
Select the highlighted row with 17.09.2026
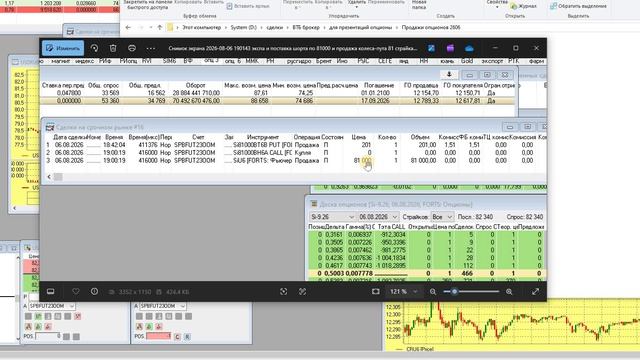tap(278, 101)
